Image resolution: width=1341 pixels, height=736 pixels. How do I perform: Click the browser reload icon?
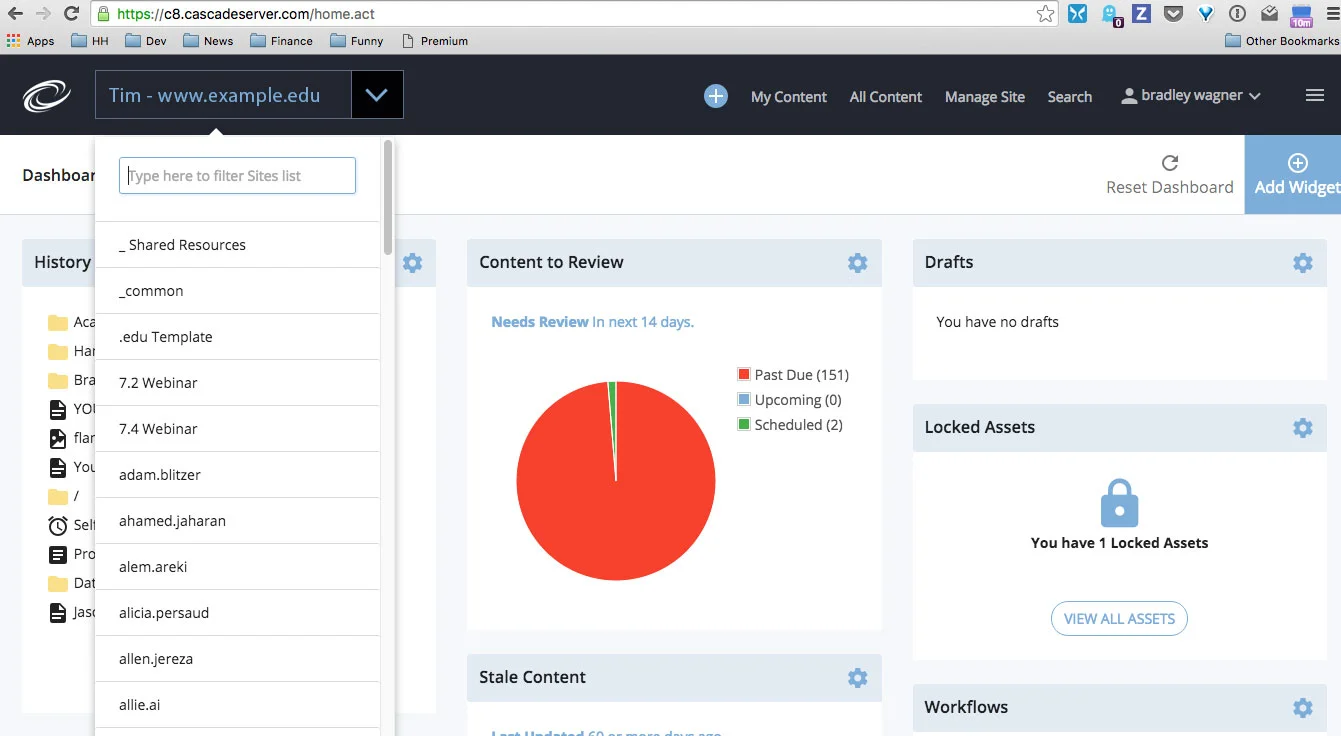tap(71, 14)
